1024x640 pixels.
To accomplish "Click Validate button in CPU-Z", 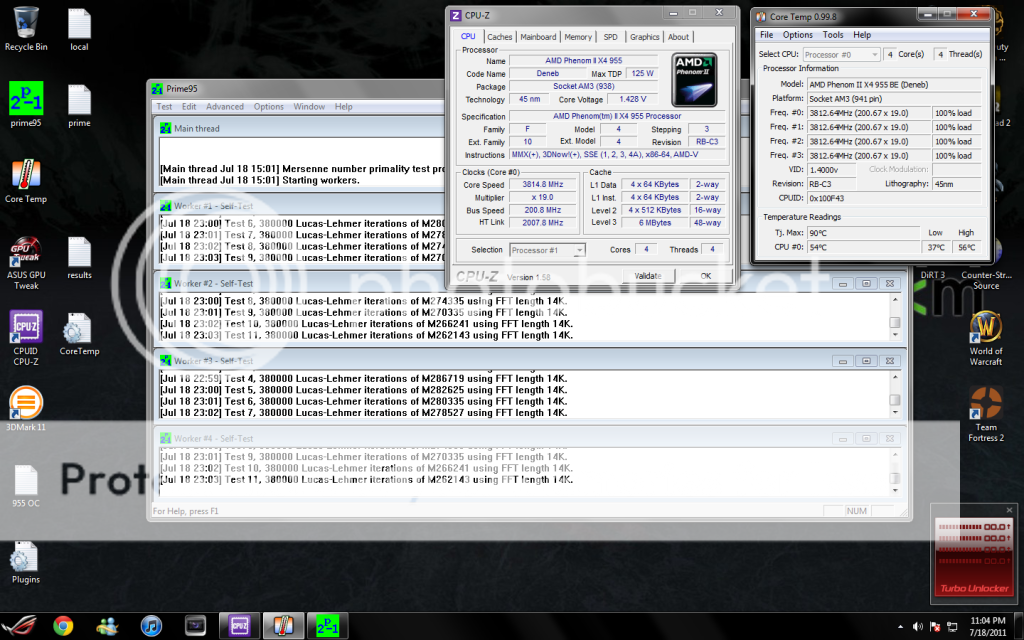I will click(x=648, y=276).
